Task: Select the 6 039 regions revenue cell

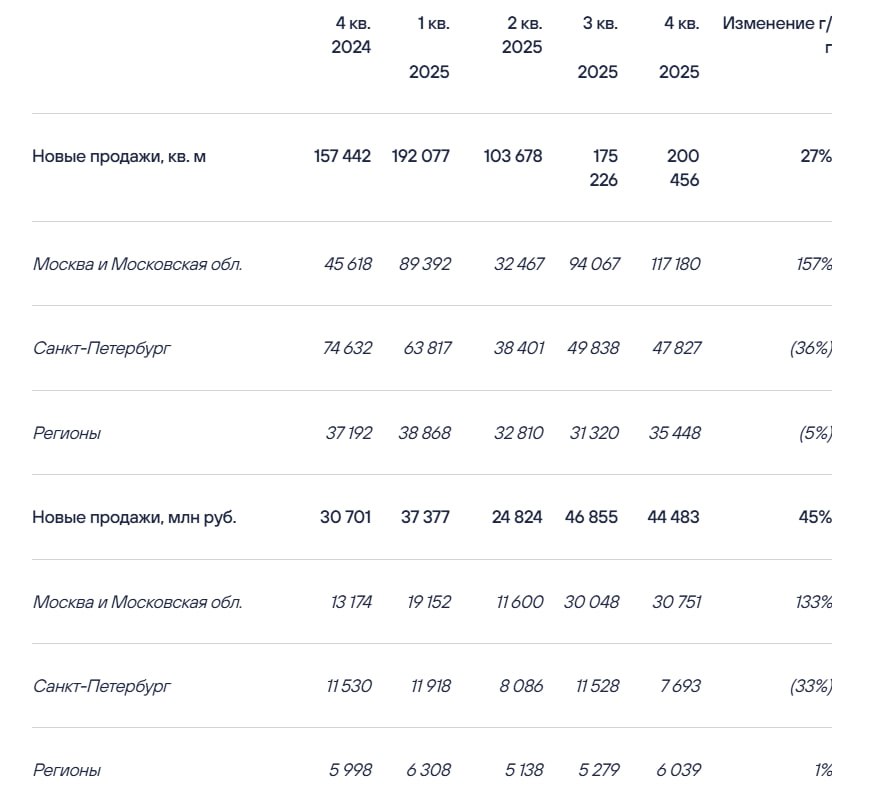Action: 679,770
